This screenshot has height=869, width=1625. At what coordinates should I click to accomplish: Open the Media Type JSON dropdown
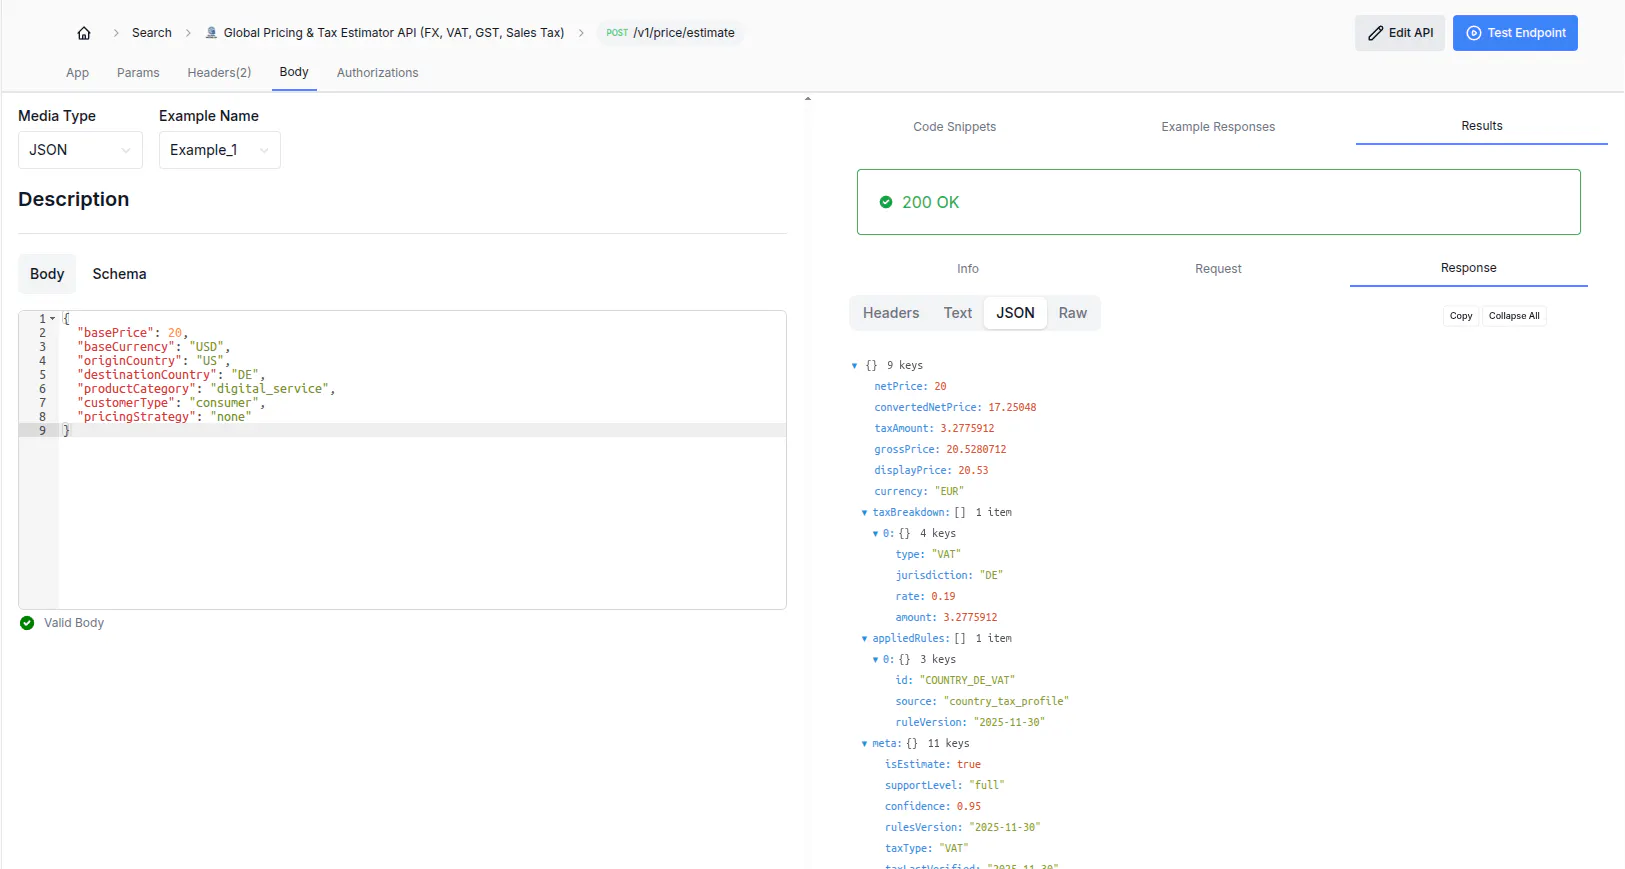pyautogui.click(x=80, y=150)
